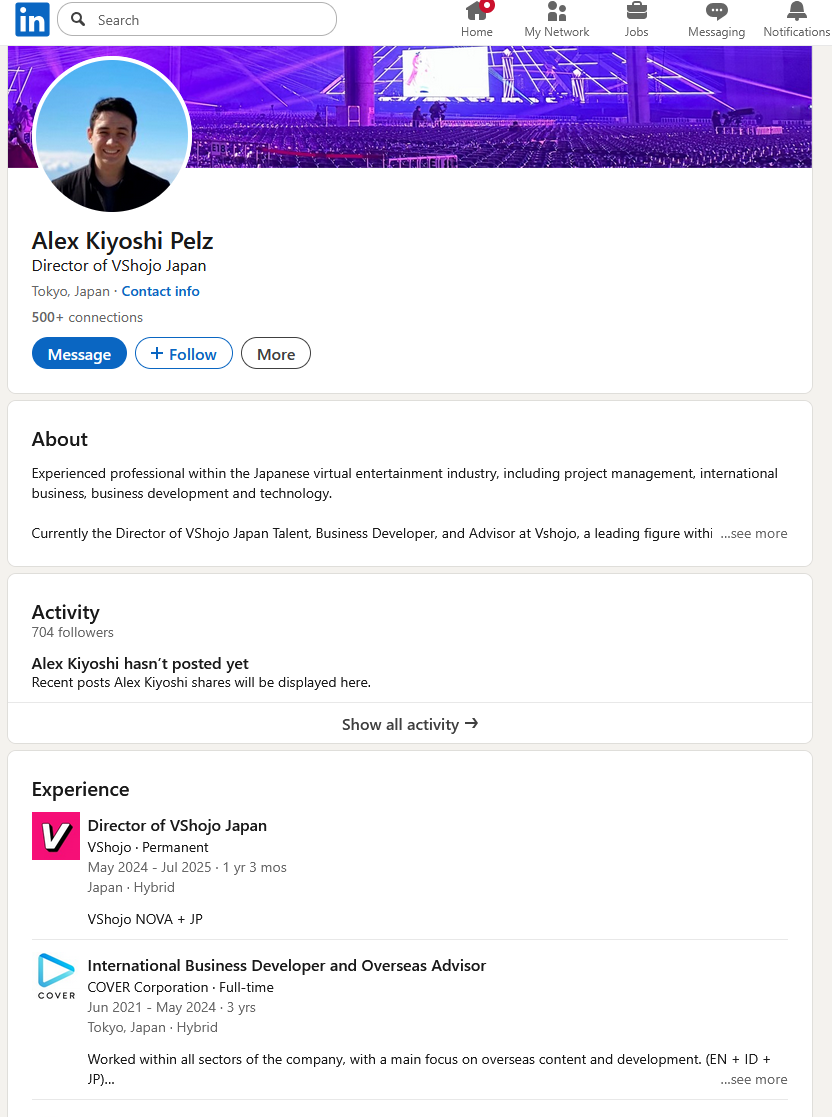This screenshot has height=1117, width=832.
Task: Click the LinkedIn logo icon
Action: [32, 20]
